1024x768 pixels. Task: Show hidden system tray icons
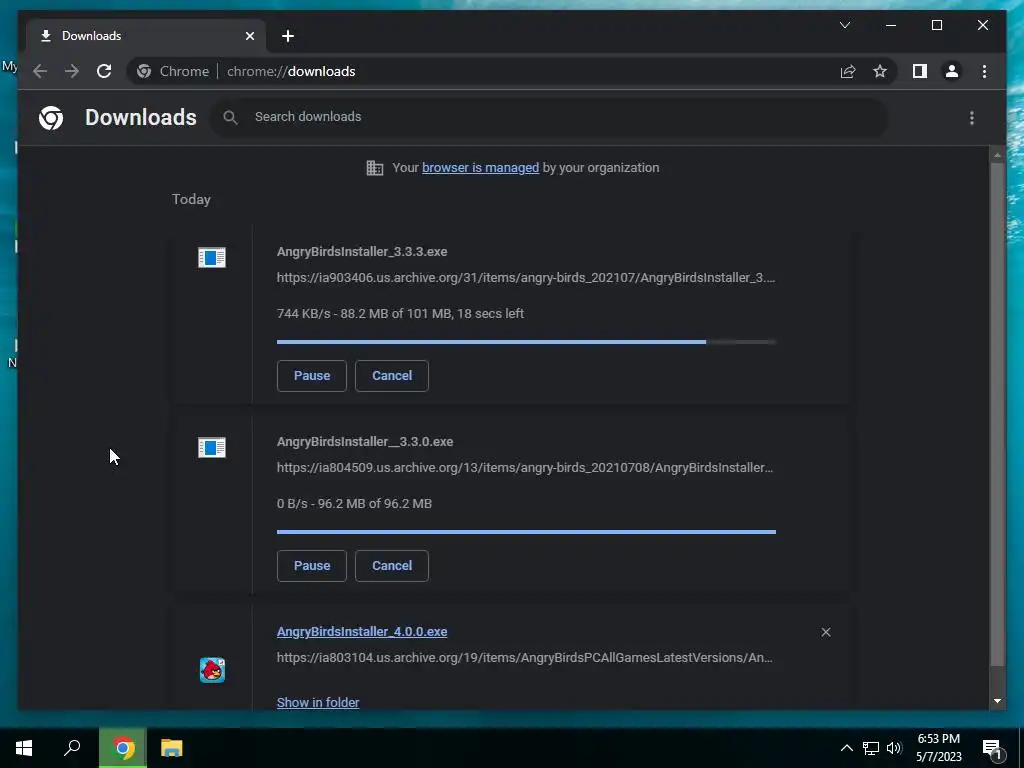846,748
